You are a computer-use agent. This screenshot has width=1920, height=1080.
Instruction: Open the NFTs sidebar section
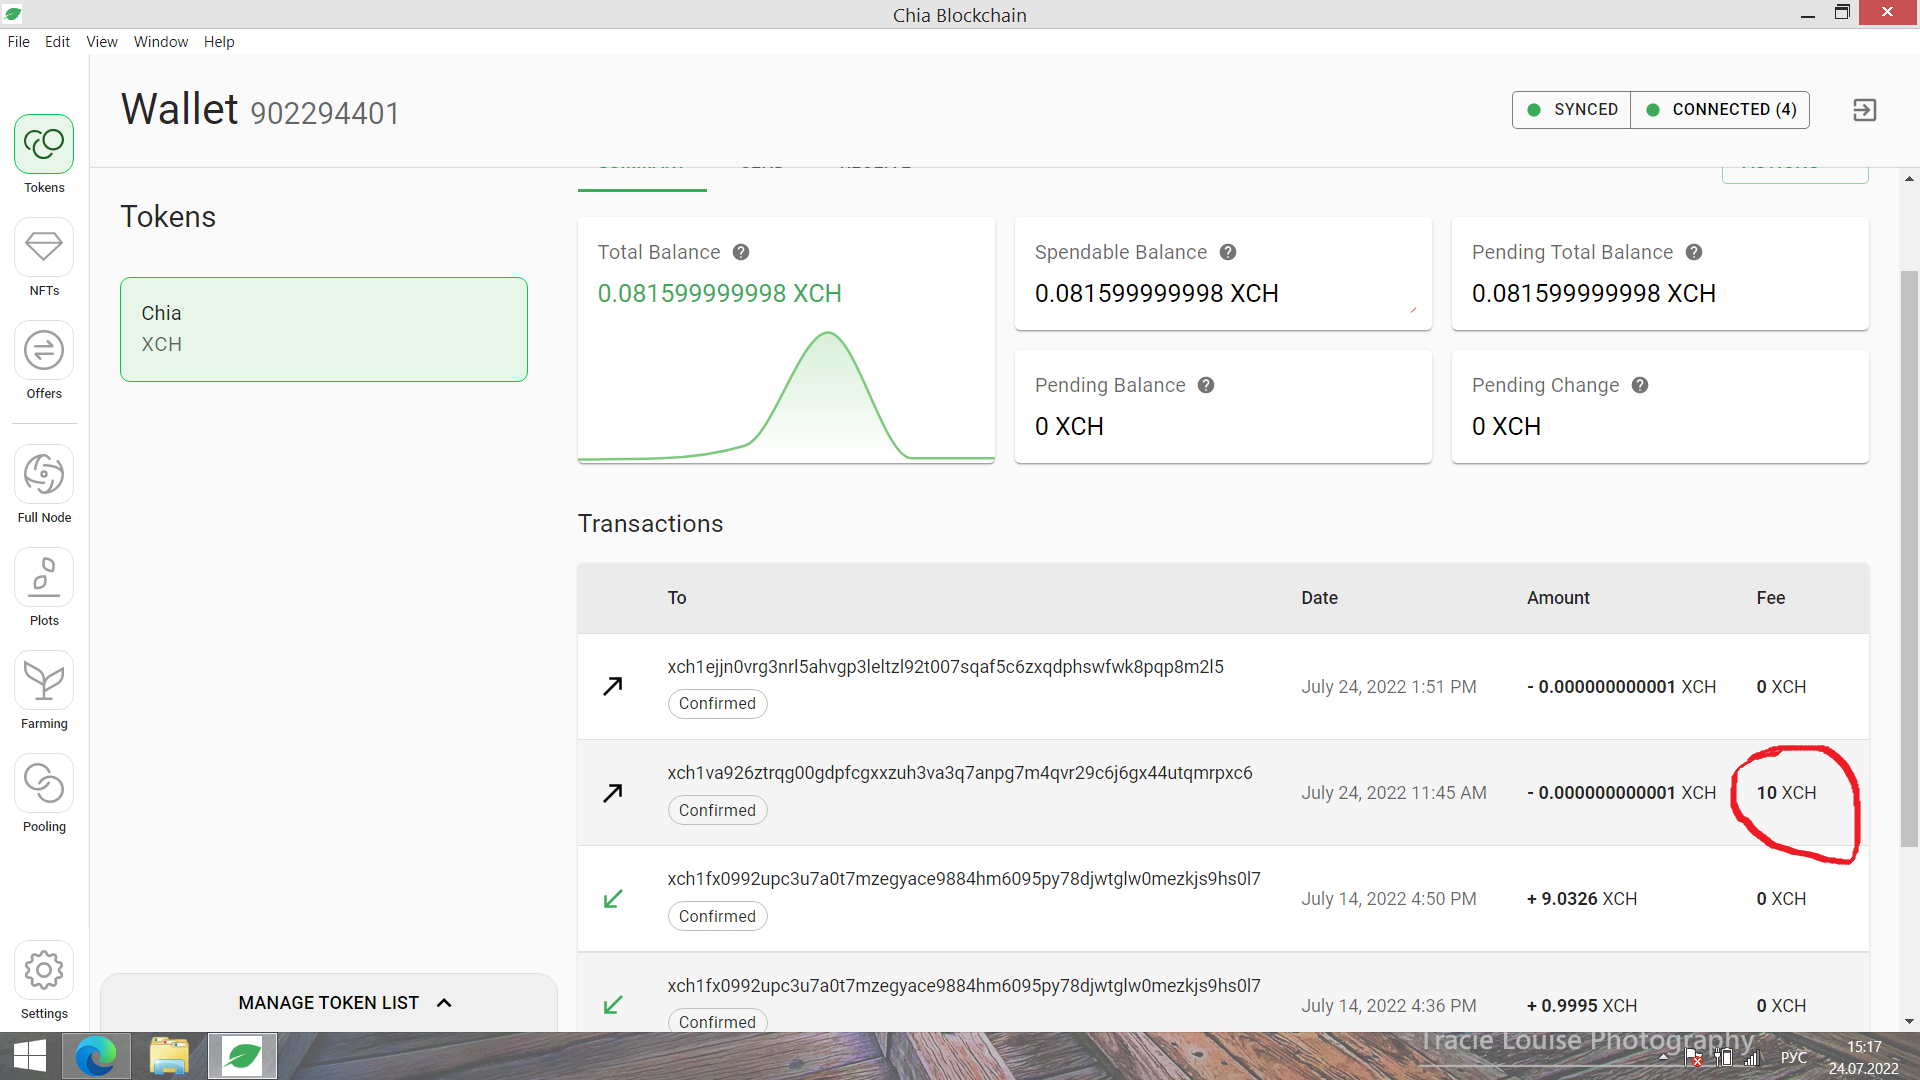44,257
